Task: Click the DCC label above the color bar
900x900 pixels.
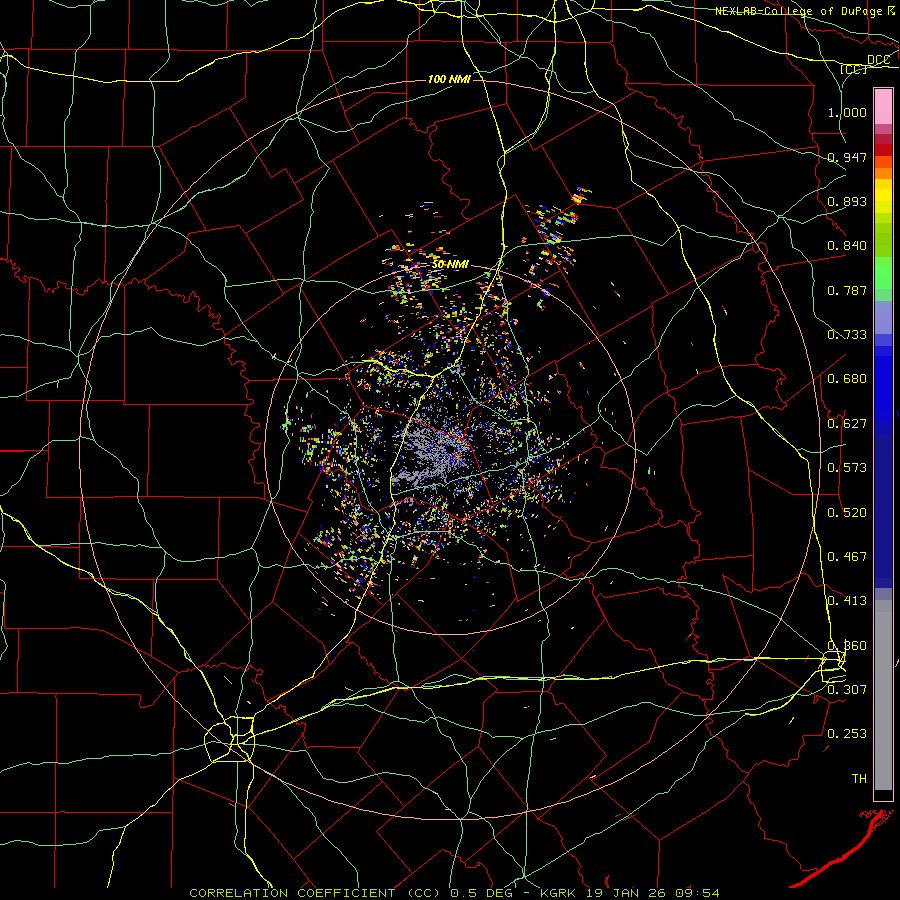Action: (878, 60)
